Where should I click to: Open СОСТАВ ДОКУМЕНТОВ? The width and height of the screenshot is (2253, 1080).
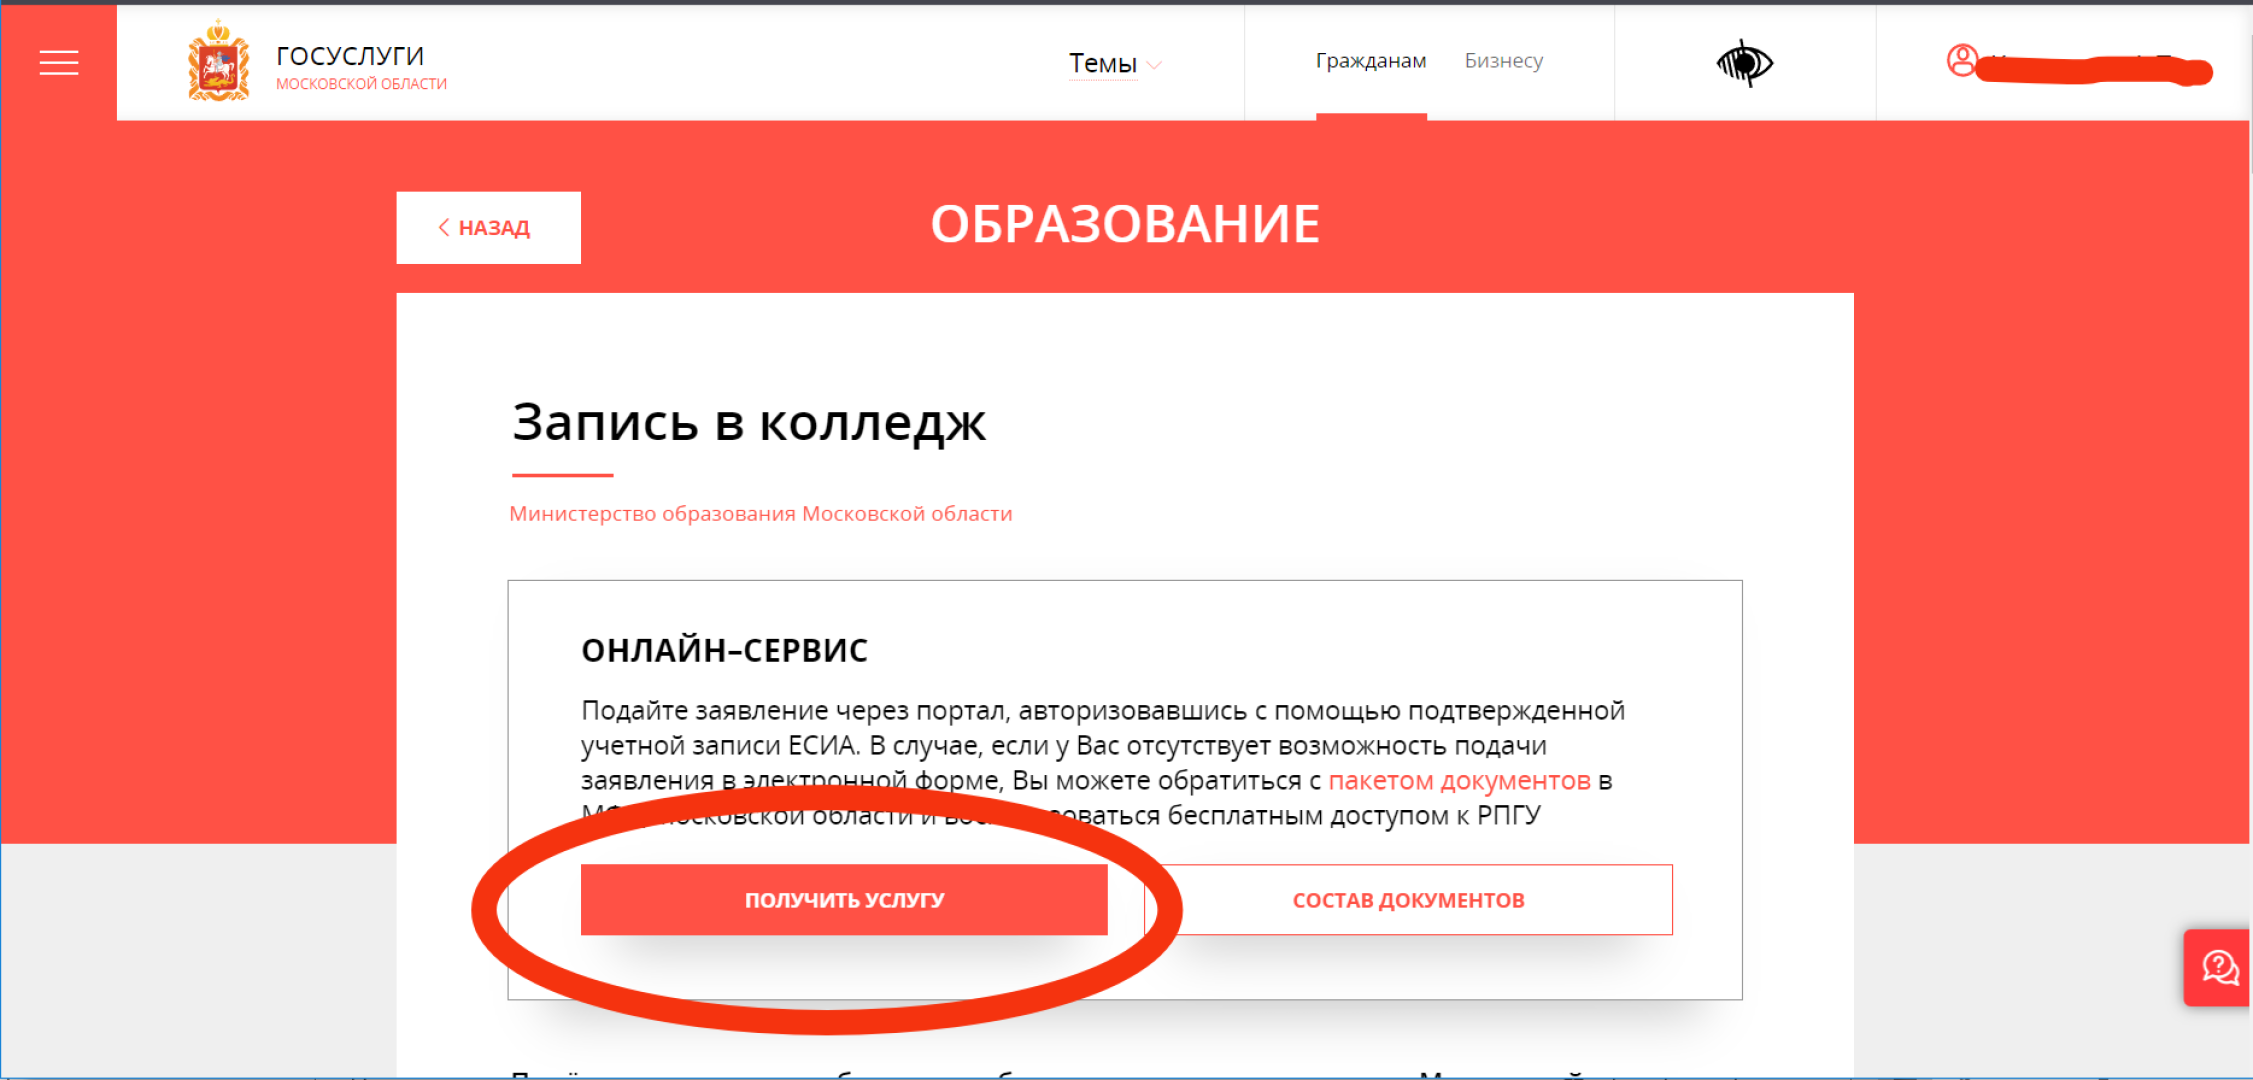1409,899
